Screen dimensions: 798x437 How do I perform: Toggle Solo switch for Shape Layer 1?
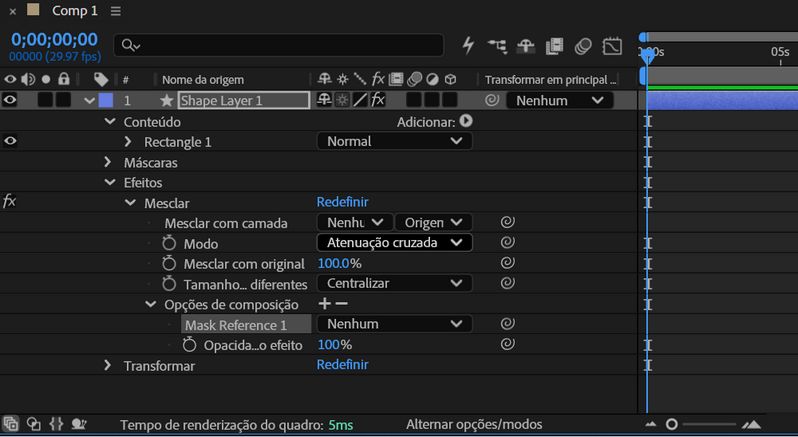(x=45, y=100)
